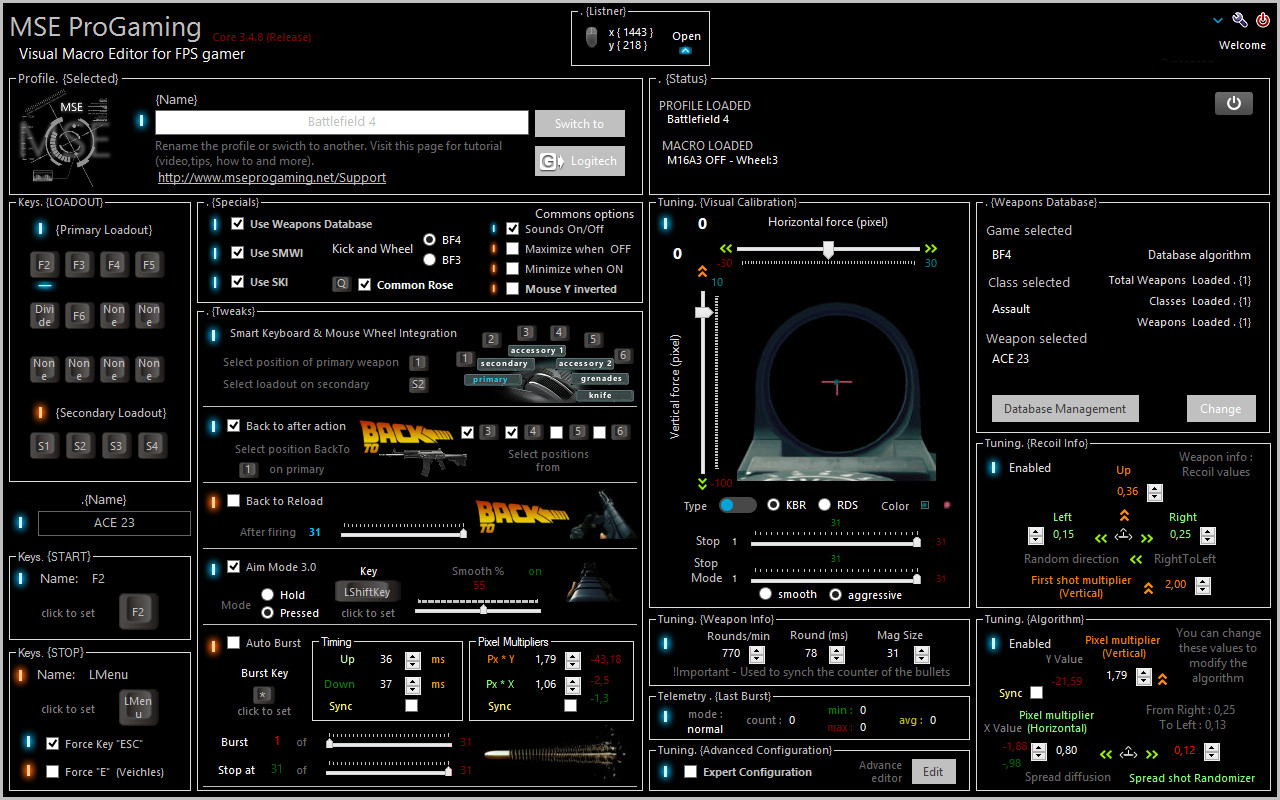Click the left chevrons of Horizontal force
Screen dimensions: 1280x800
point(726,248)
